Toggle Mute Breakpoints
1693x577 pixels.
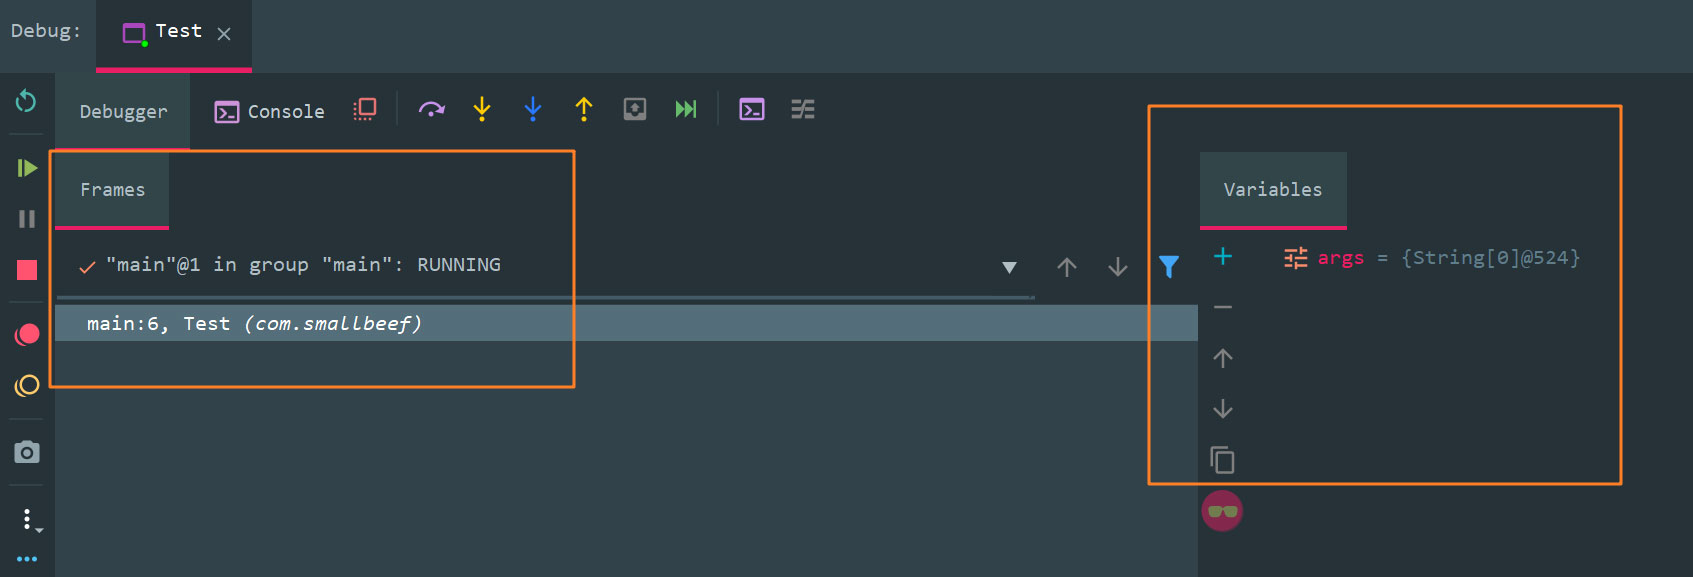pos(27,386)
